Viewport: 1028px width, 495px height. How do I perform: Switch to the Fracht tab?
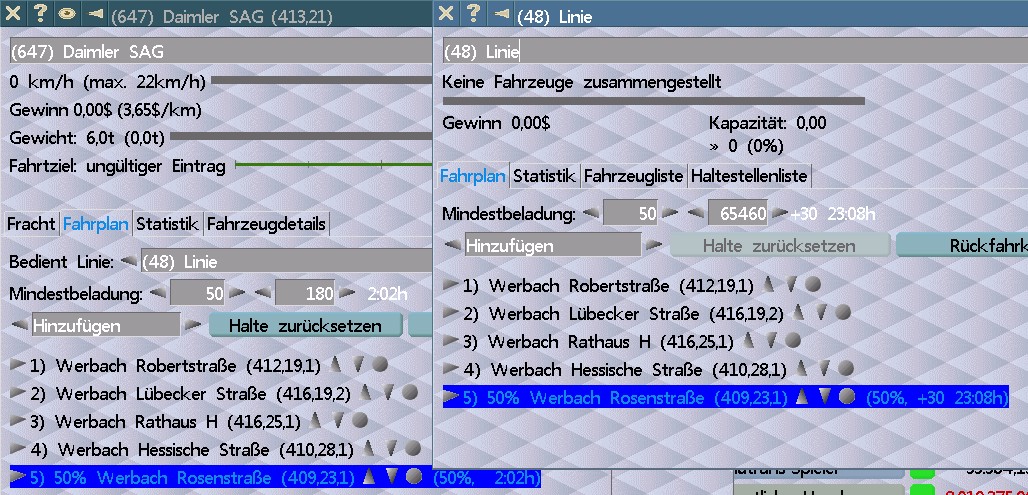pyautogui.click(x=31, y=224)
